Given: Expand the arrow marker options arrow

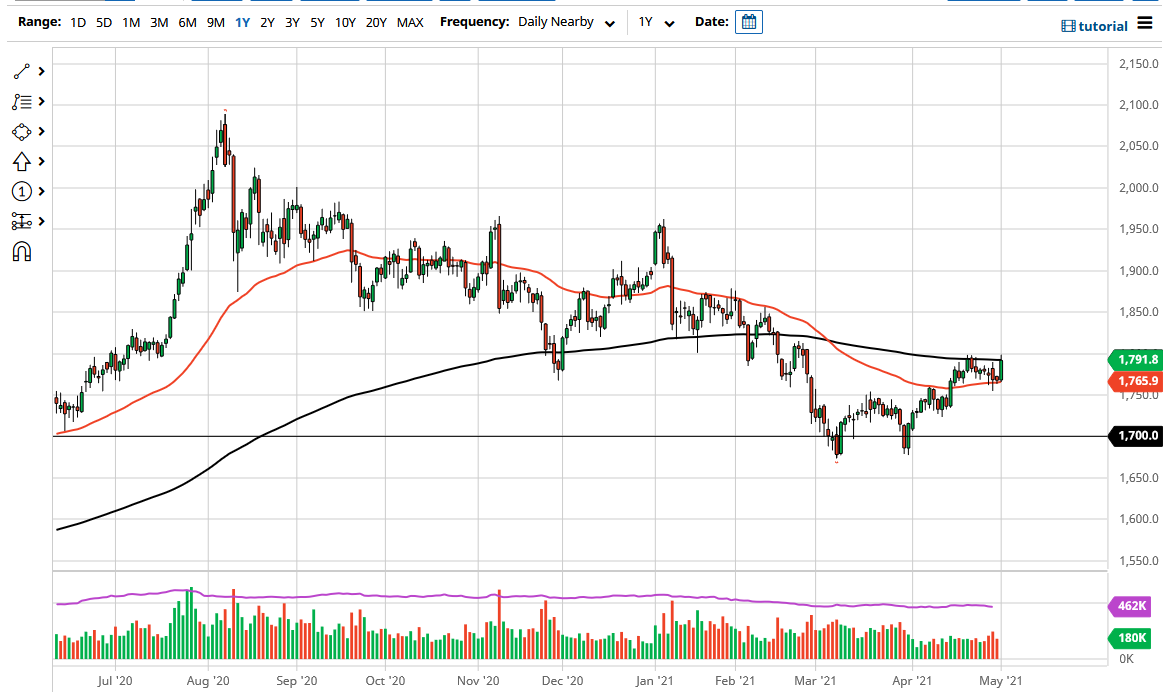Looking at the screenshot, I should coord(42,161).
